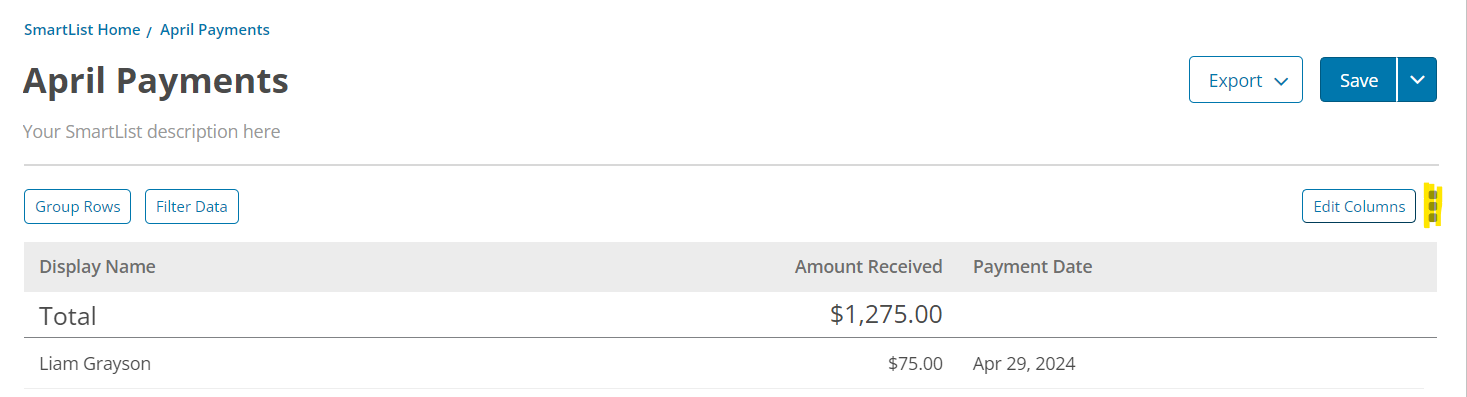Open the Export dropdown menu

1246,80
